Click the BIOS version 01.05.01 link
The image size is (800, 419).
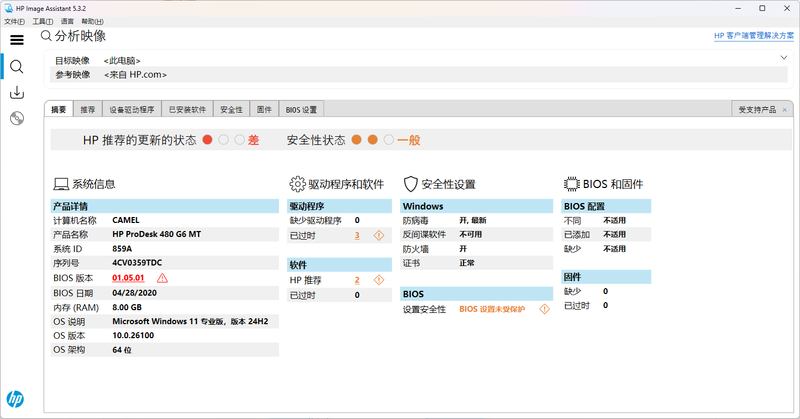coord(129,278)
